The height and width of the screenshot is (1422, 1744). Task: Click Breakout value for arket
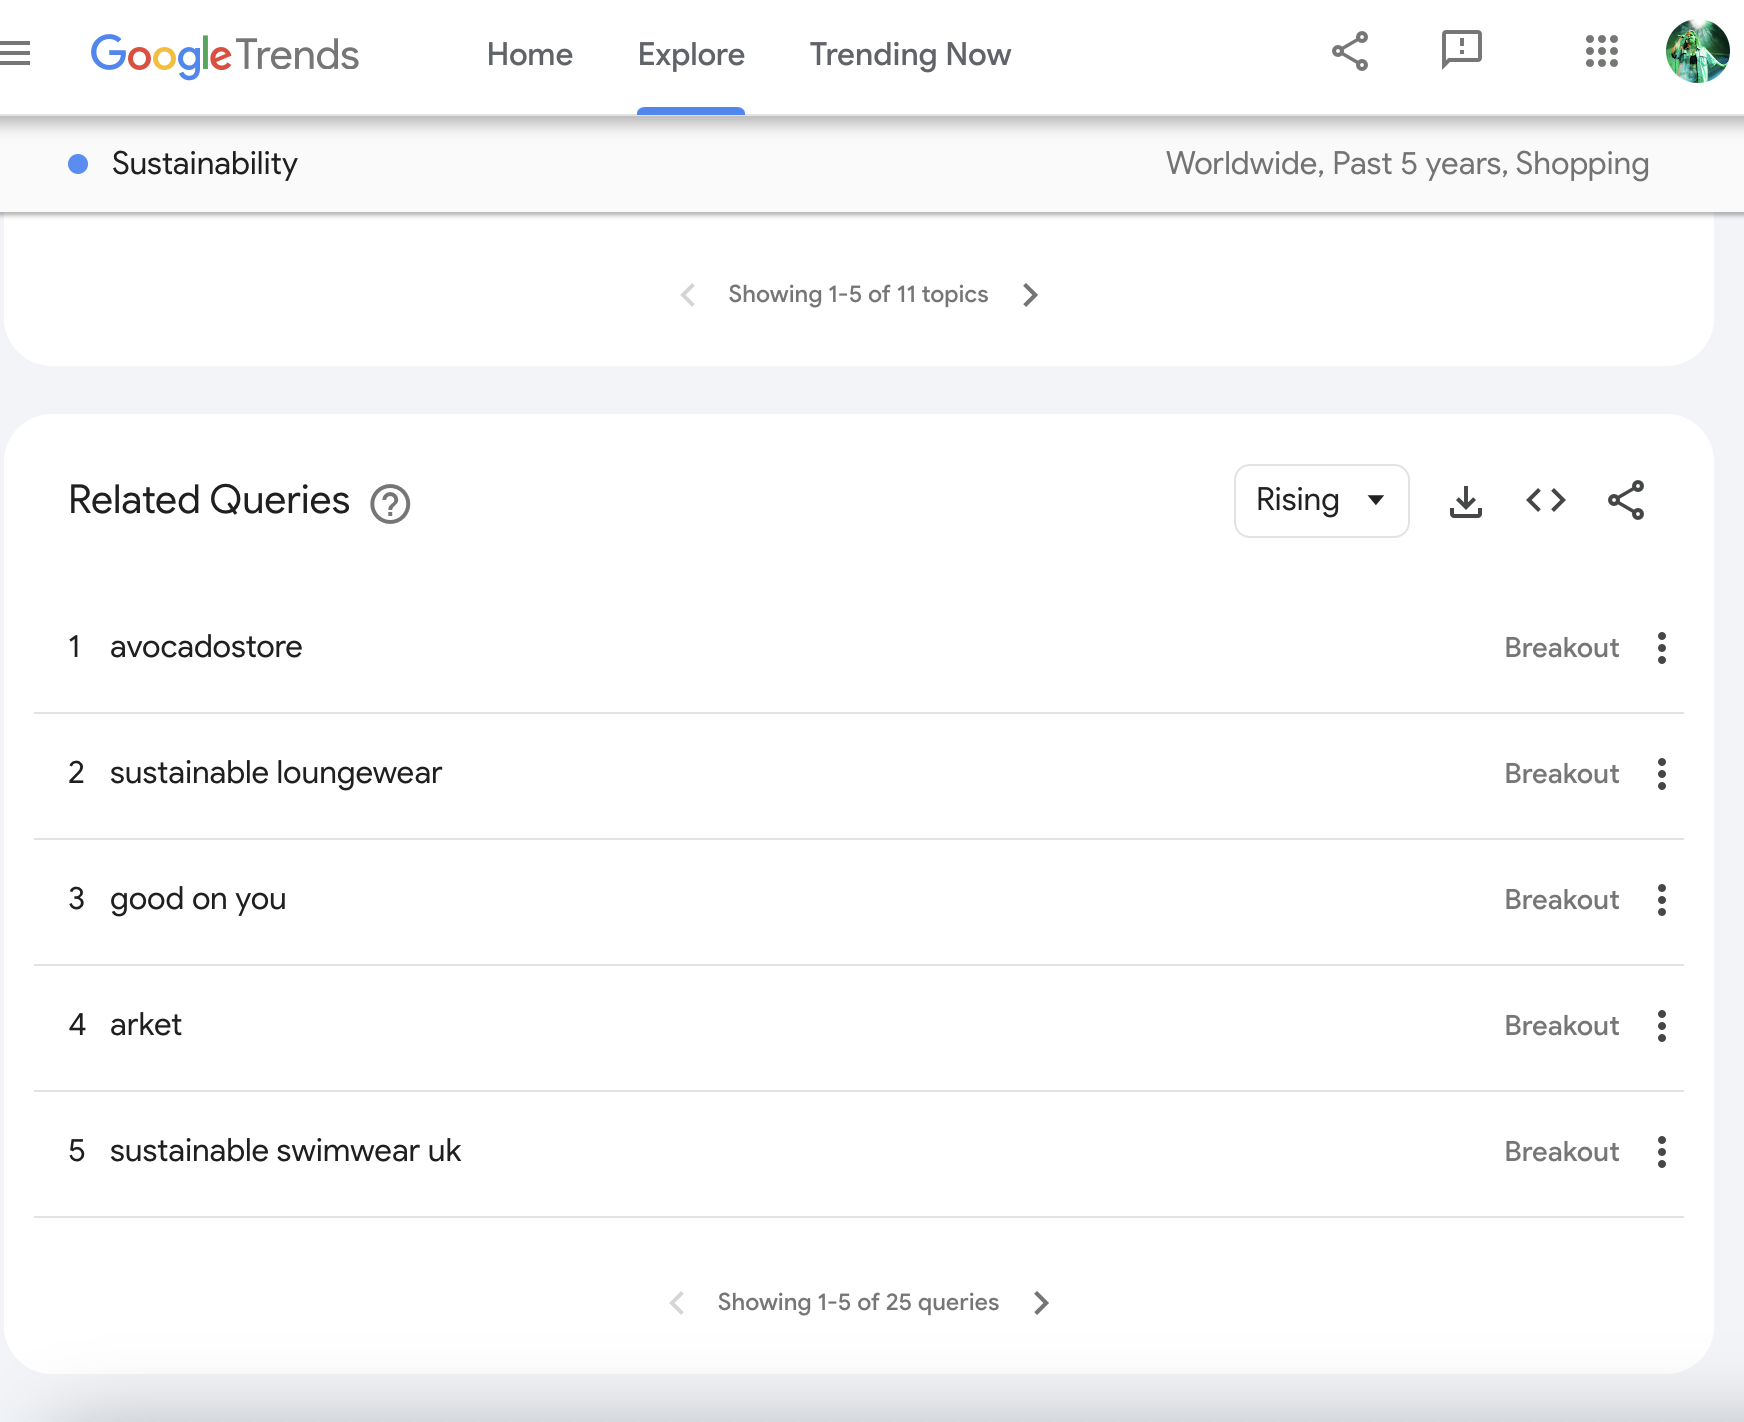(x=1562, y=1026)
